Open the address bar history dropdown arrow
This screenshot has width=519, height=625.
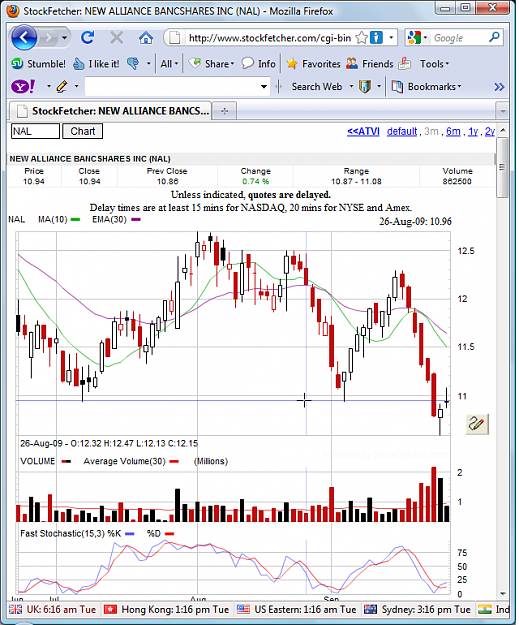point(391,38)
